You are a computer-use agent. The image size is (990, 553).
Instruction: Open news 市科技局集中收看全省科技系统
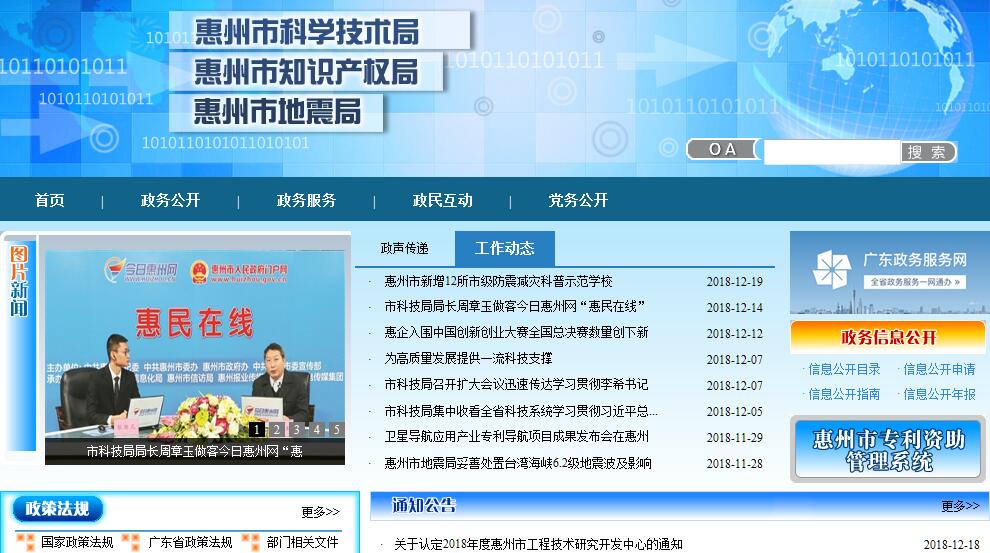(x=521, y=412)
